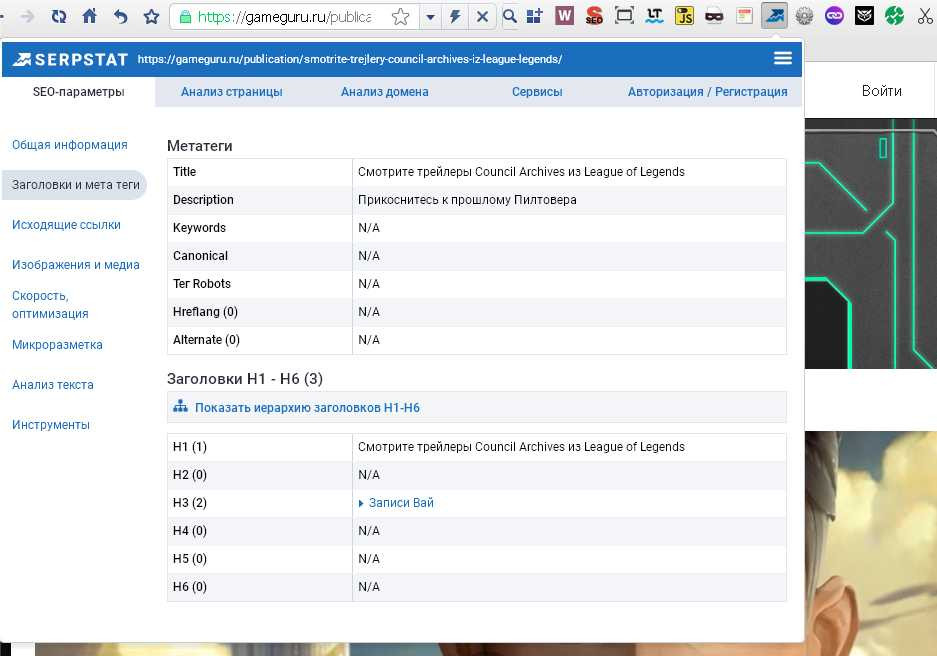937x656 pixels.
Task: Click the hierarchy tree icon beside Показать иерархию
Action: tap(180, 407)
